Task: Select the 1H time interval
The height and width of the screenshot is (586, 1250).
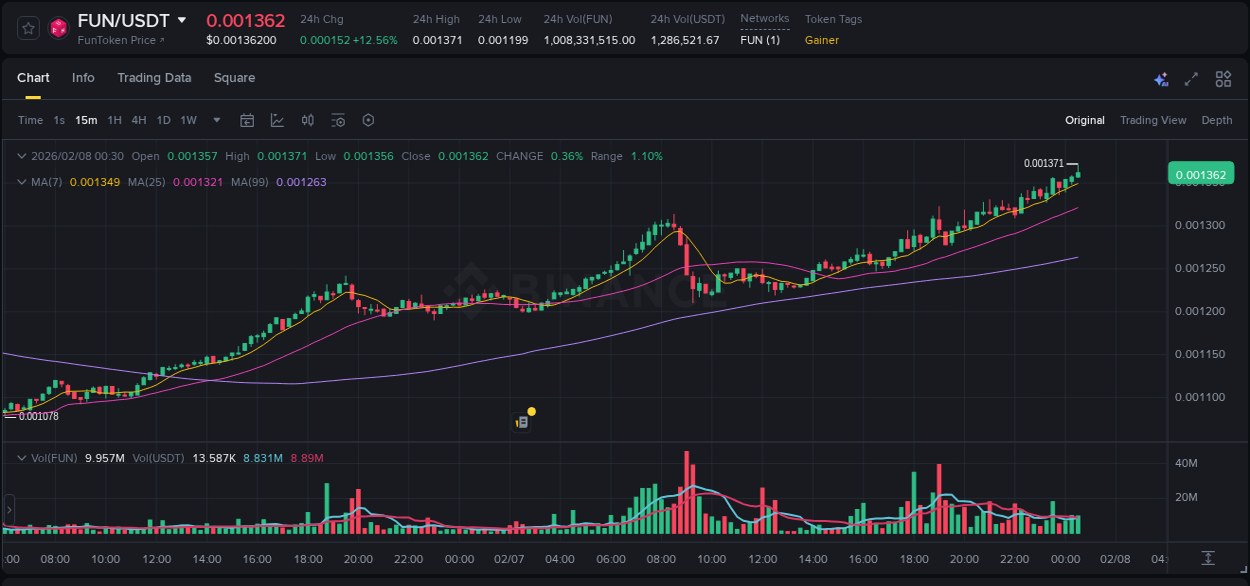Action: click(114, 120)
